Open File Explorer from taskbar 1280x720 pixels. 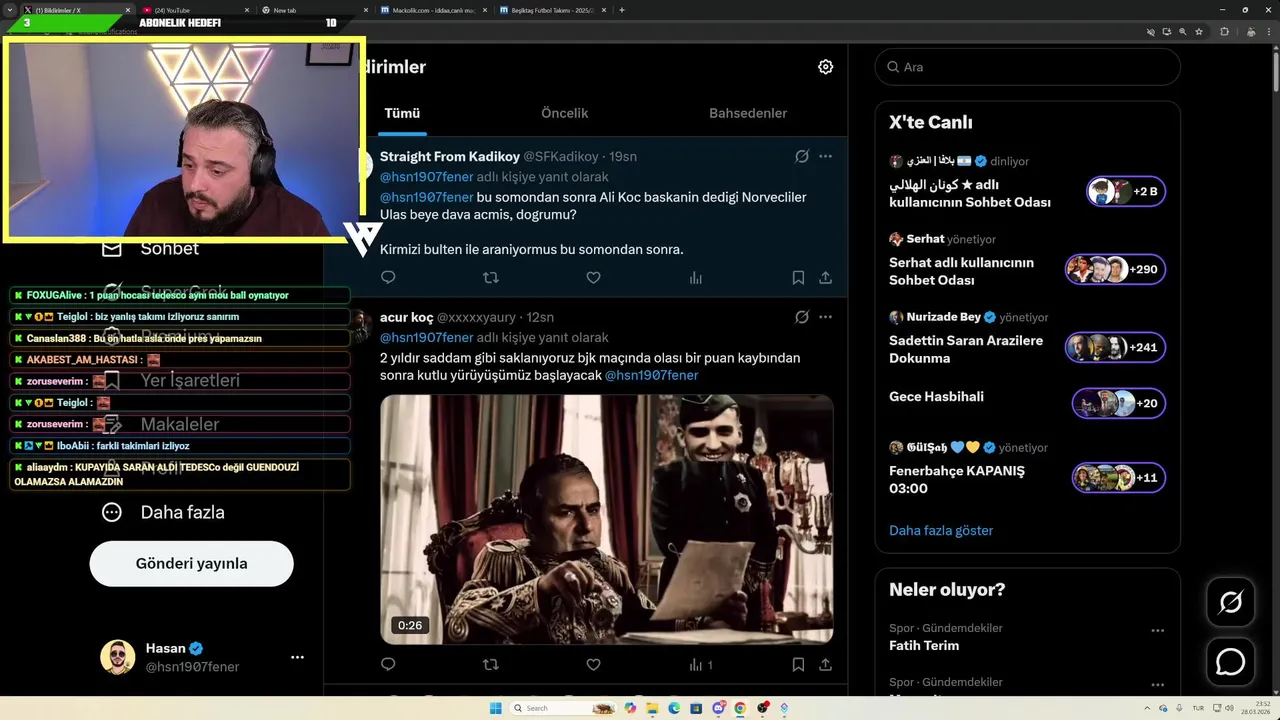click(651, 708)
